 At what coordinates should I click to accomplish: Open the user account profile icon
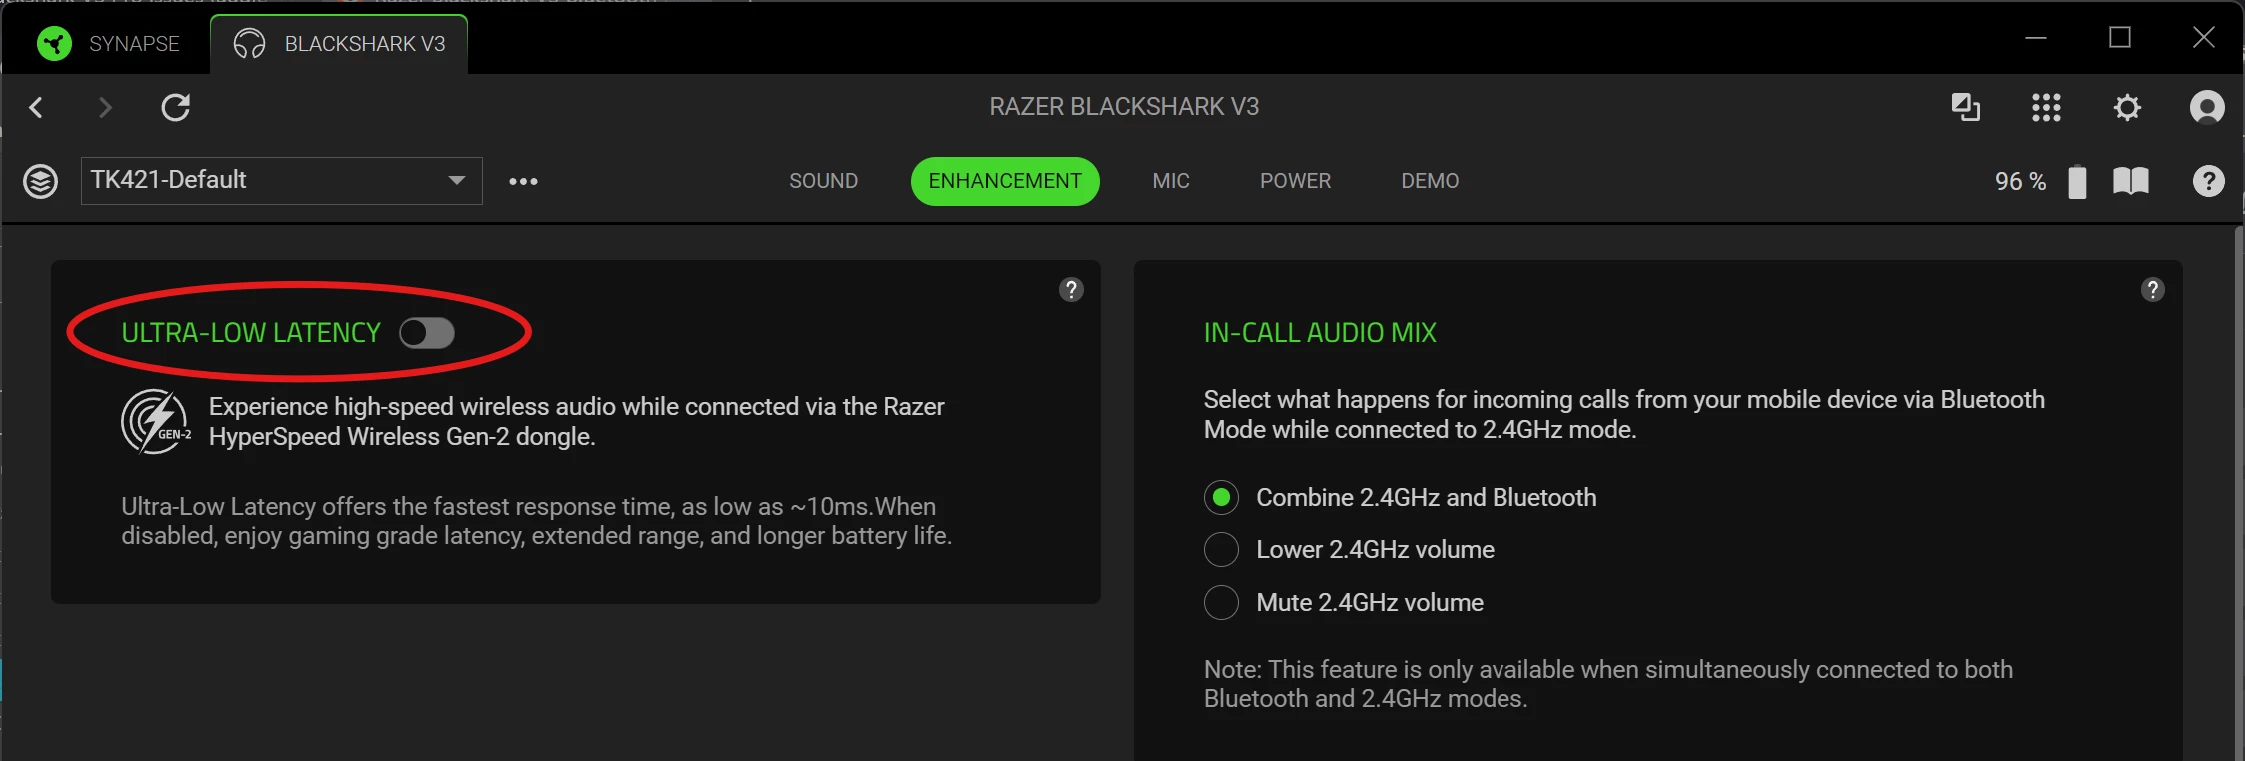click(x=2207, y=107)
